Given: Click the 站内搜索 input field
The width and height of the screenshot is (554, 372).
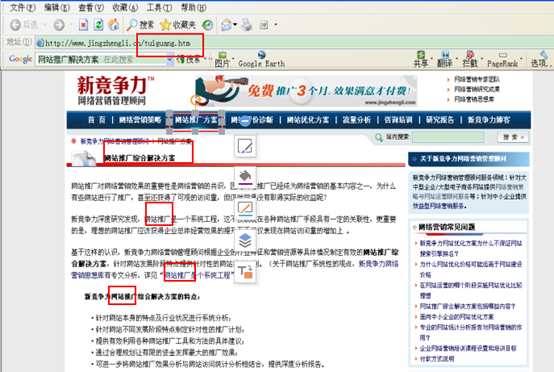Looking at the screenshot, I should pyautogui.click(x=448, y=137).
